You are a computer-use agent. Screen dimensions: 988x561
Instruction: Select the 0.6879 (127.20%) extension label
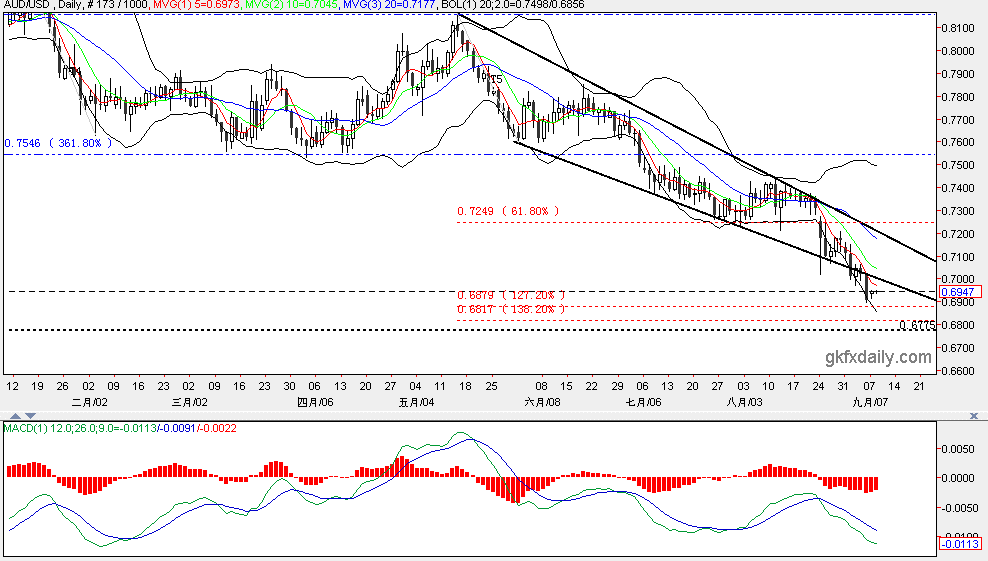click(x=511, y=295)
